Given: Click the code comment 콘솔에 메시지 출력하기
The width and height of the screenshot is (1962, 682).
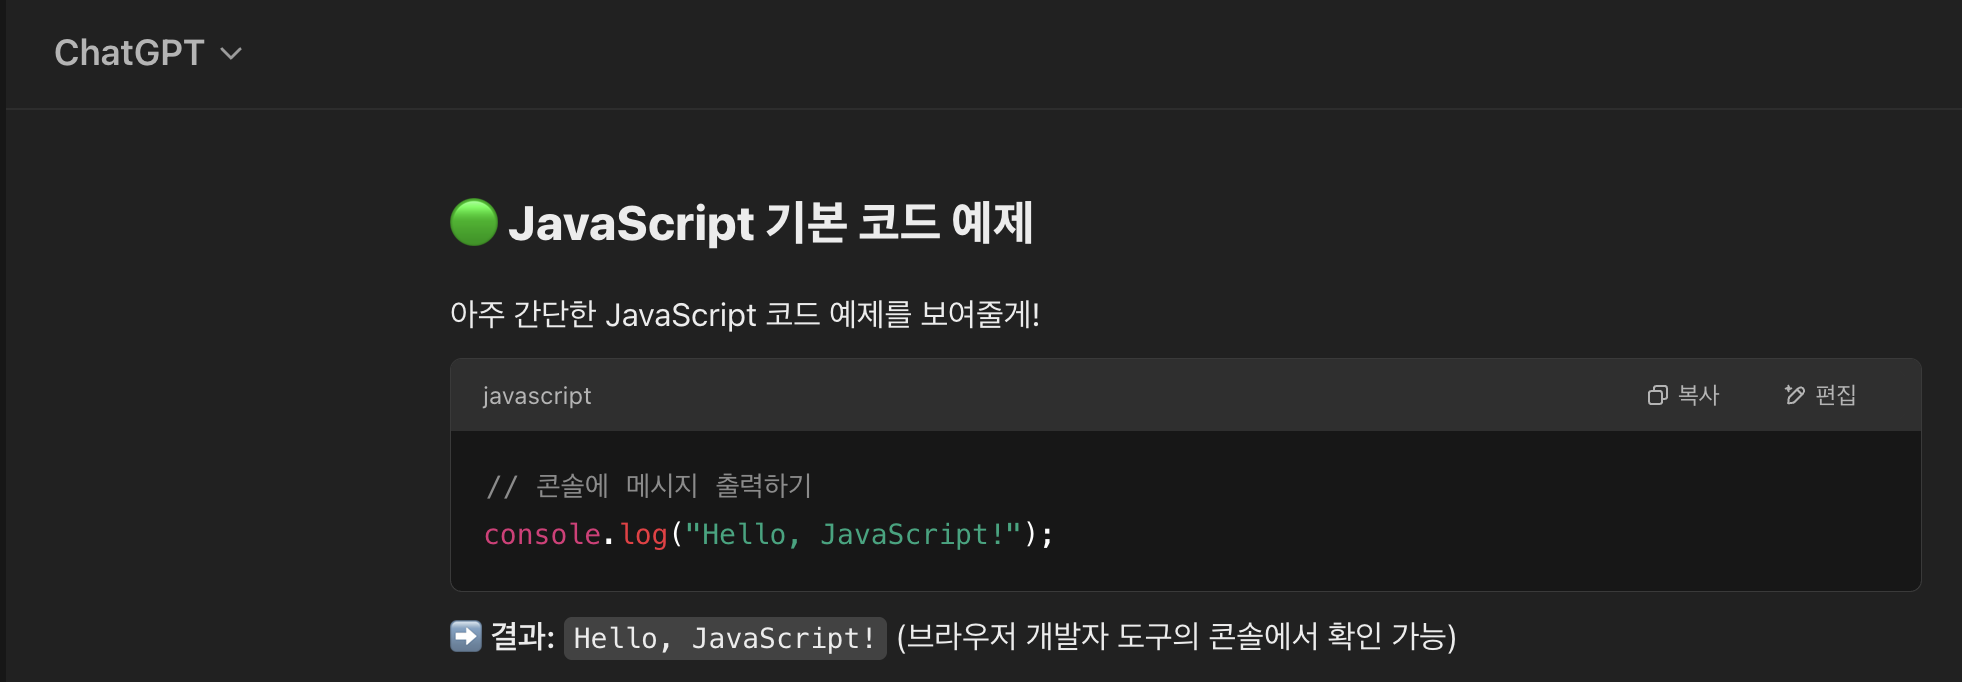Looking at the screenshot, I should point(649,486).
